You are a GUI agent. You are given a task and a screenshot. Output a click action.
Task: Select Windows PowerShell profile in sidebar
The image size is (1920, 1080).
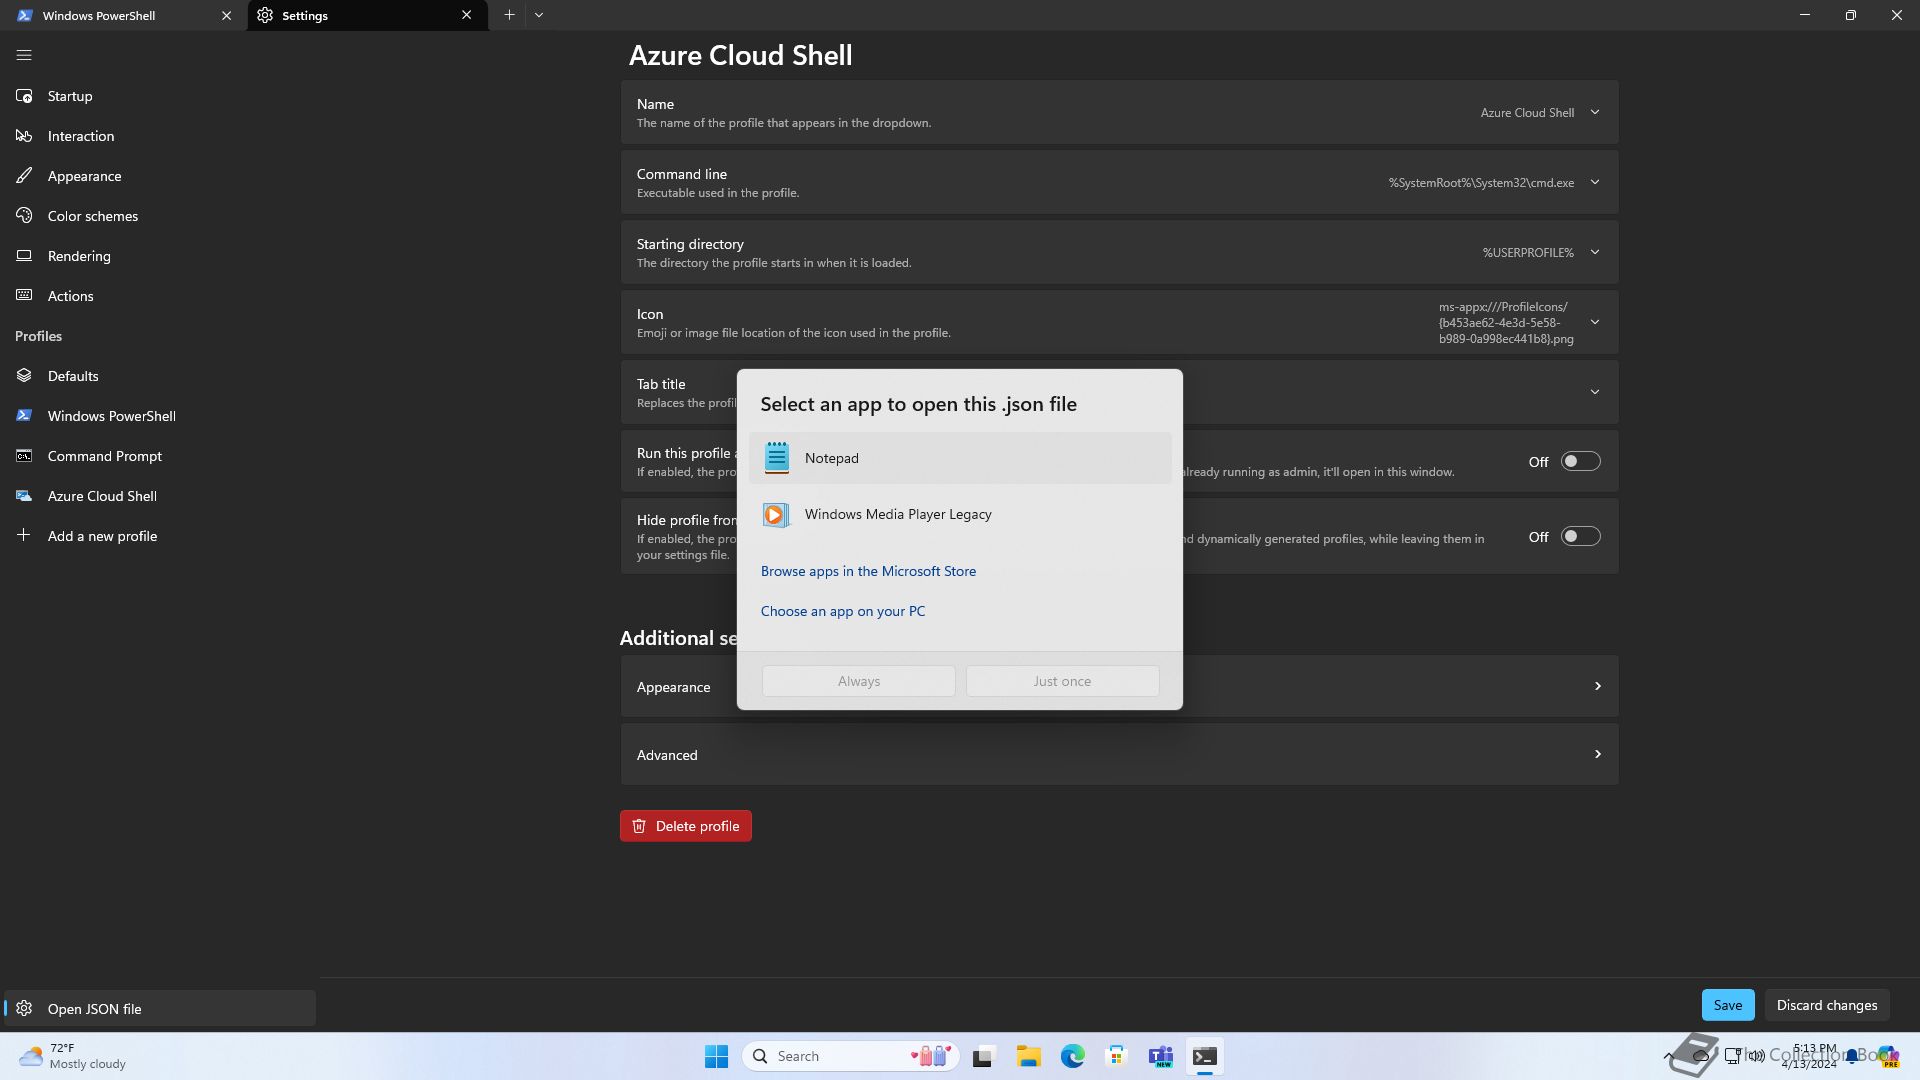click(x=158, y=416)
